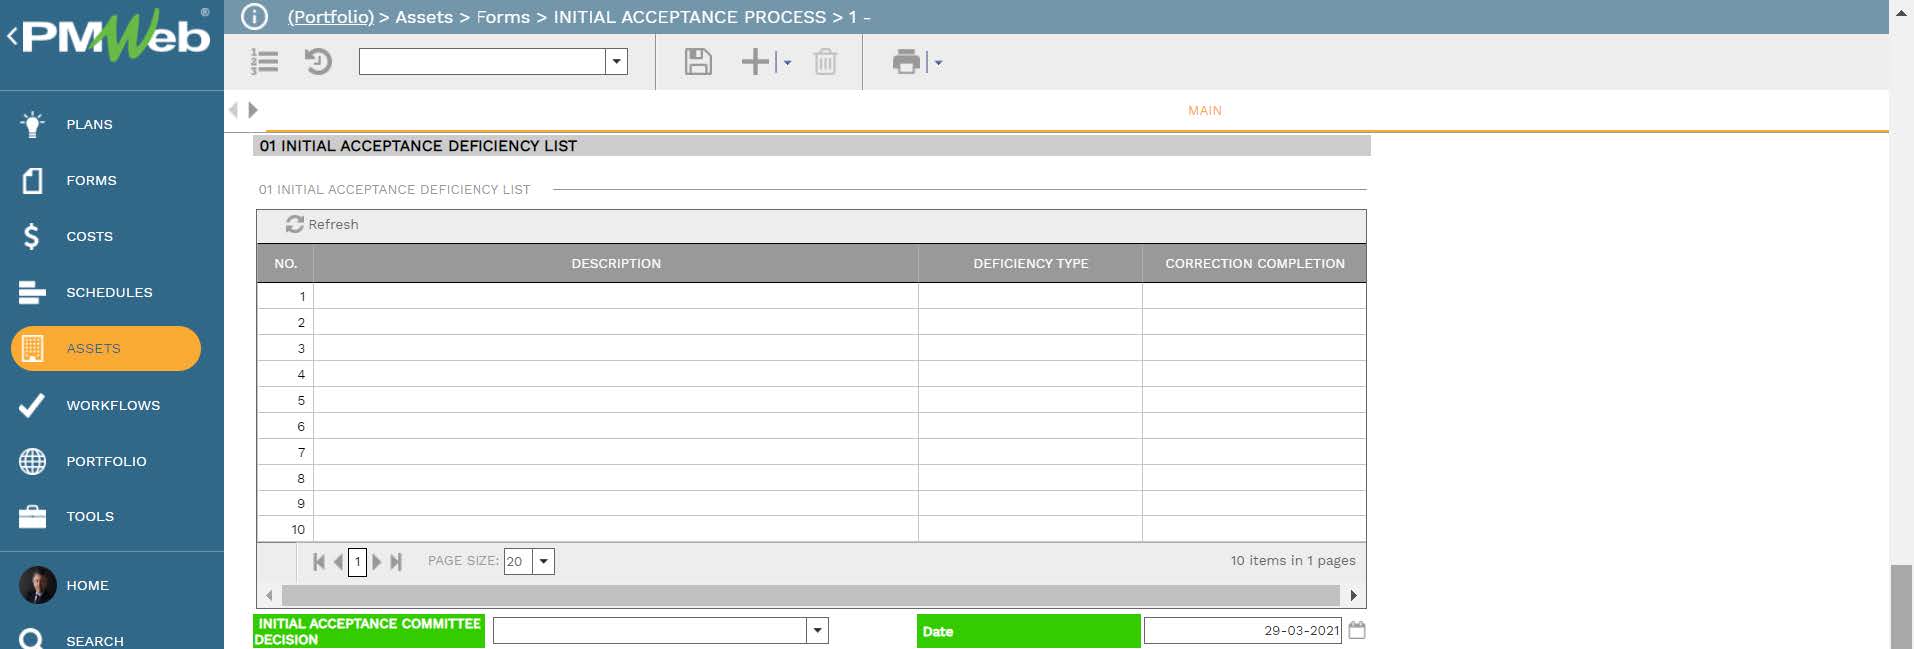The image size is (1914, 649).
Task: Click the page vertical scrollbar up arrow
Action: (1901, 12)
